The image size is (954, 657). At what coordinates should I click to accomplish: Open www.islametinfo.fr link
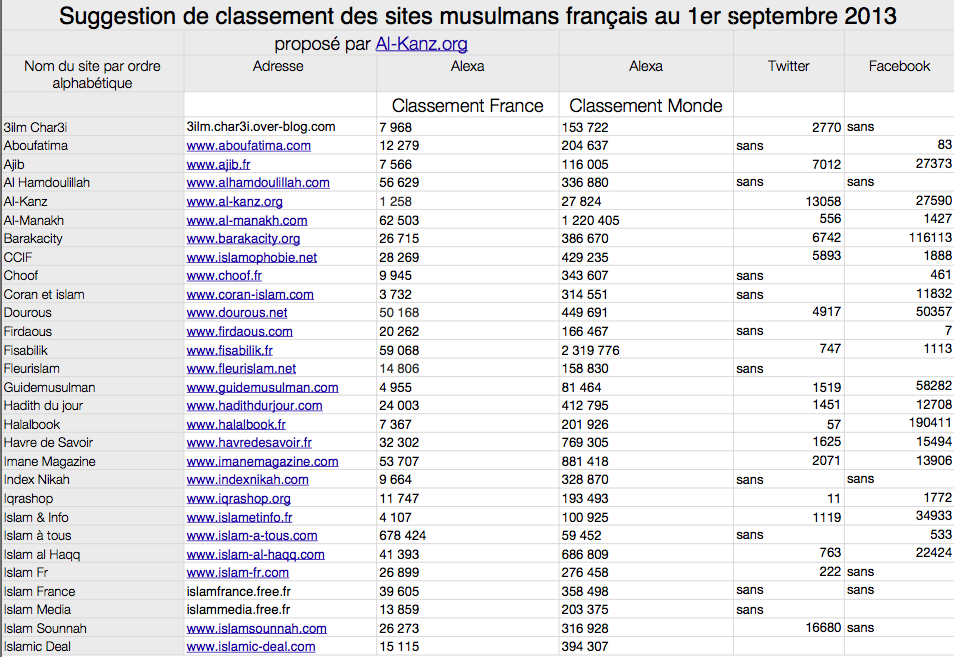point(239,518)
